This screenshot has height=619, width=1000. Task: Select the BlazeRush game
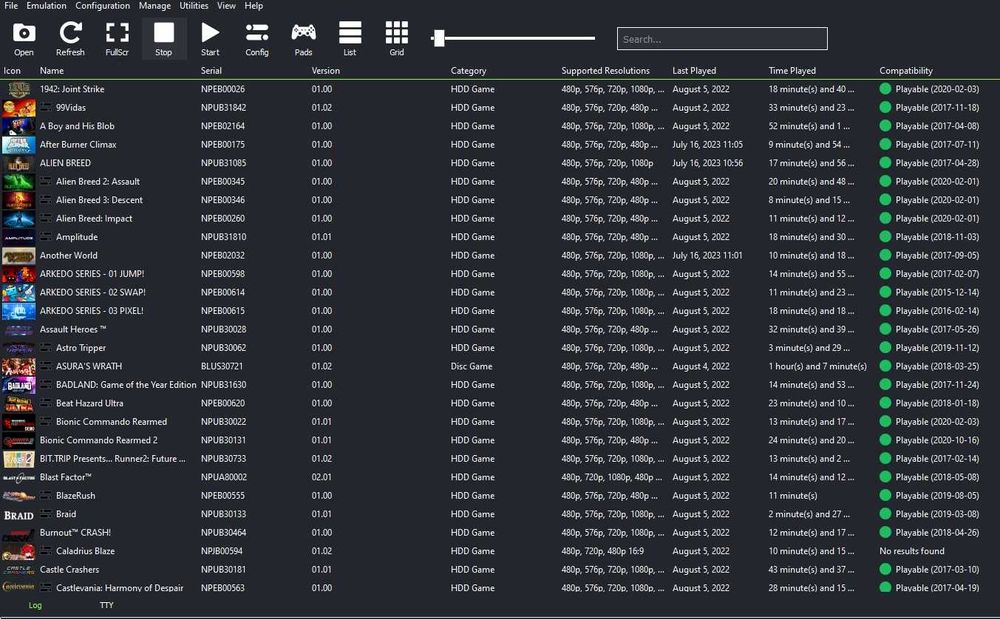[75, 496]
